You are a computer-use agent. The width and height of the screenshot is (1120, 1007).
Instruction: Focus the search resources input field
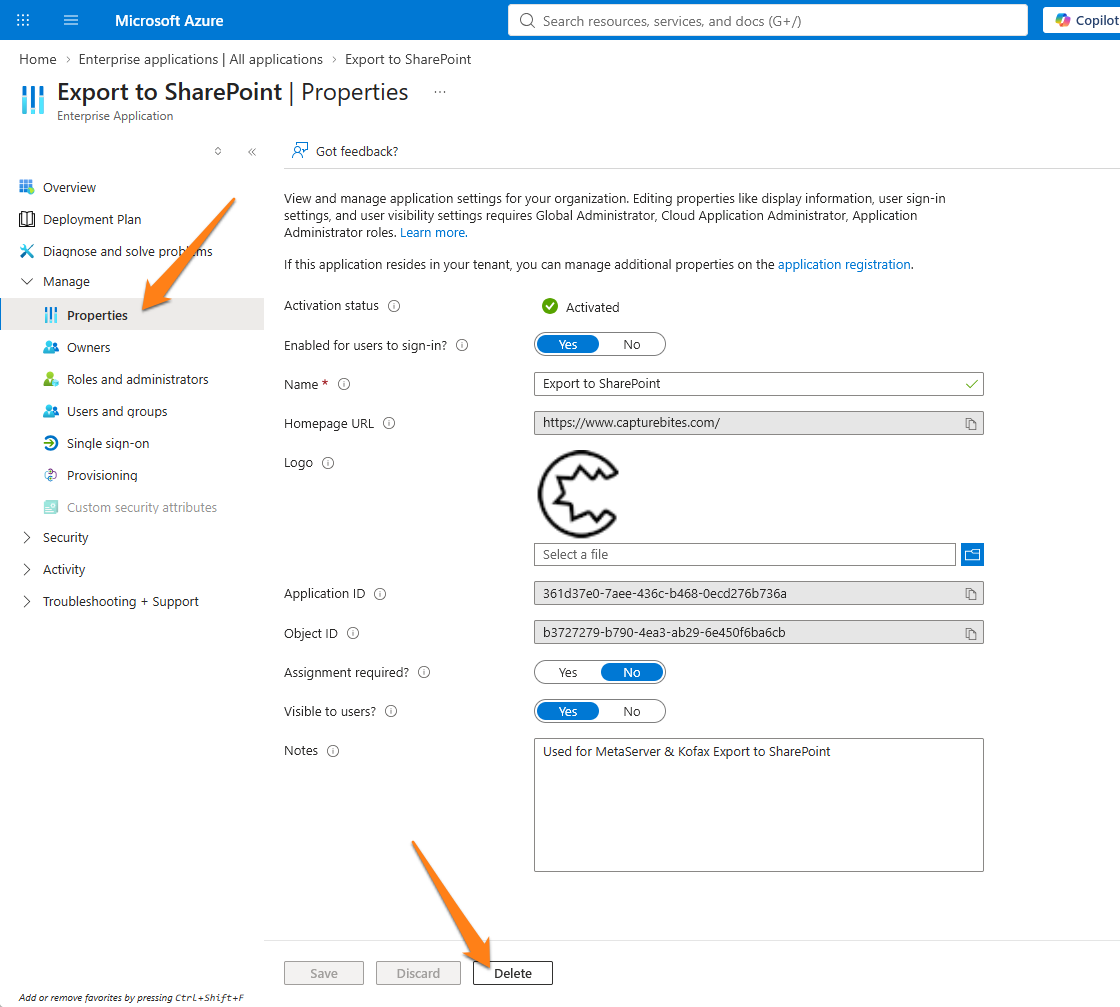click(x=768, y=21)
